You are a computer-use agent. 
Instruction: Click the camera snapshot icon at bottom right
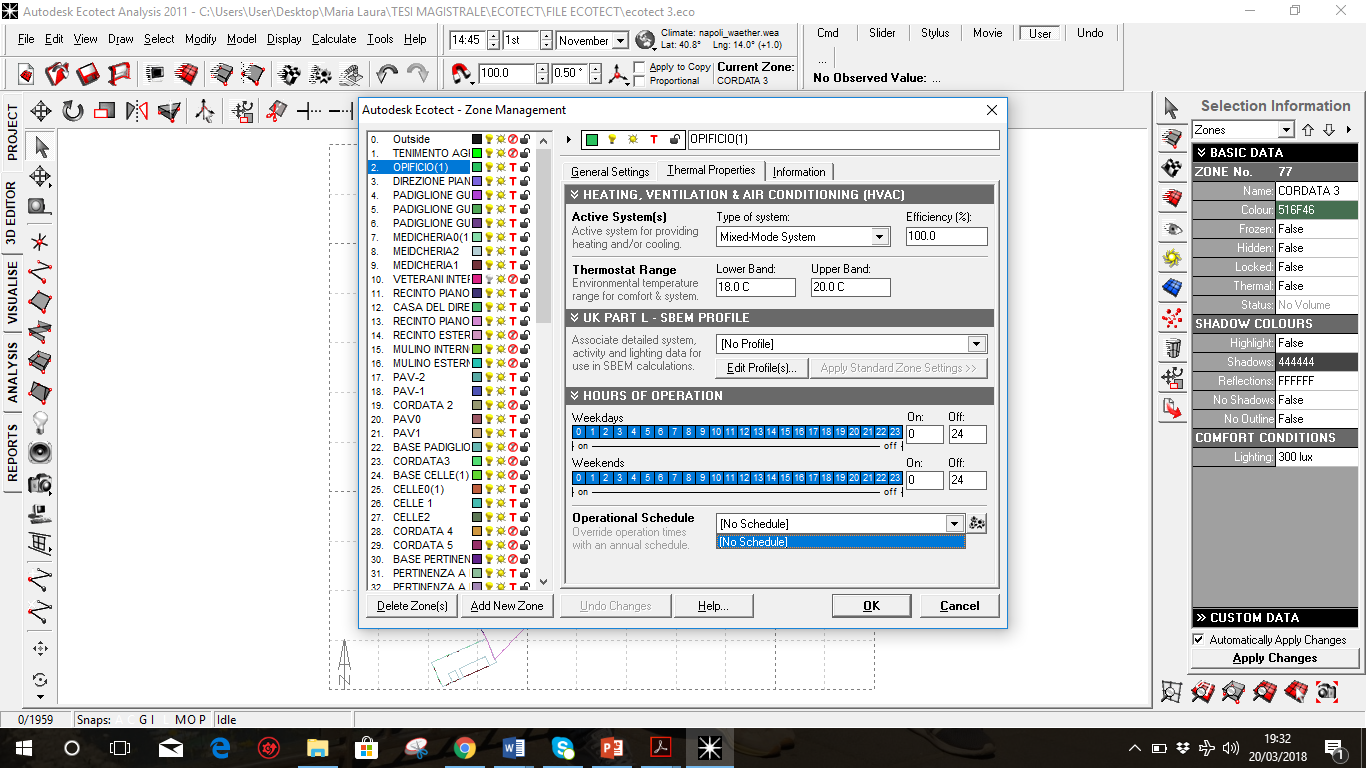1327,691
